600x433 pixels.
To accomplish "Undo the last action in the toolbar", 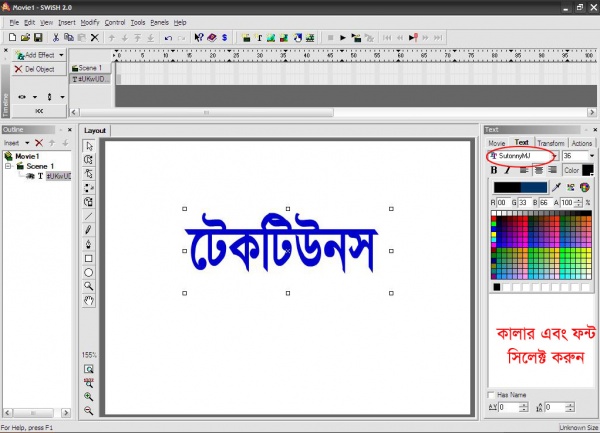I will pyautogui.click(x=168, y=38).
